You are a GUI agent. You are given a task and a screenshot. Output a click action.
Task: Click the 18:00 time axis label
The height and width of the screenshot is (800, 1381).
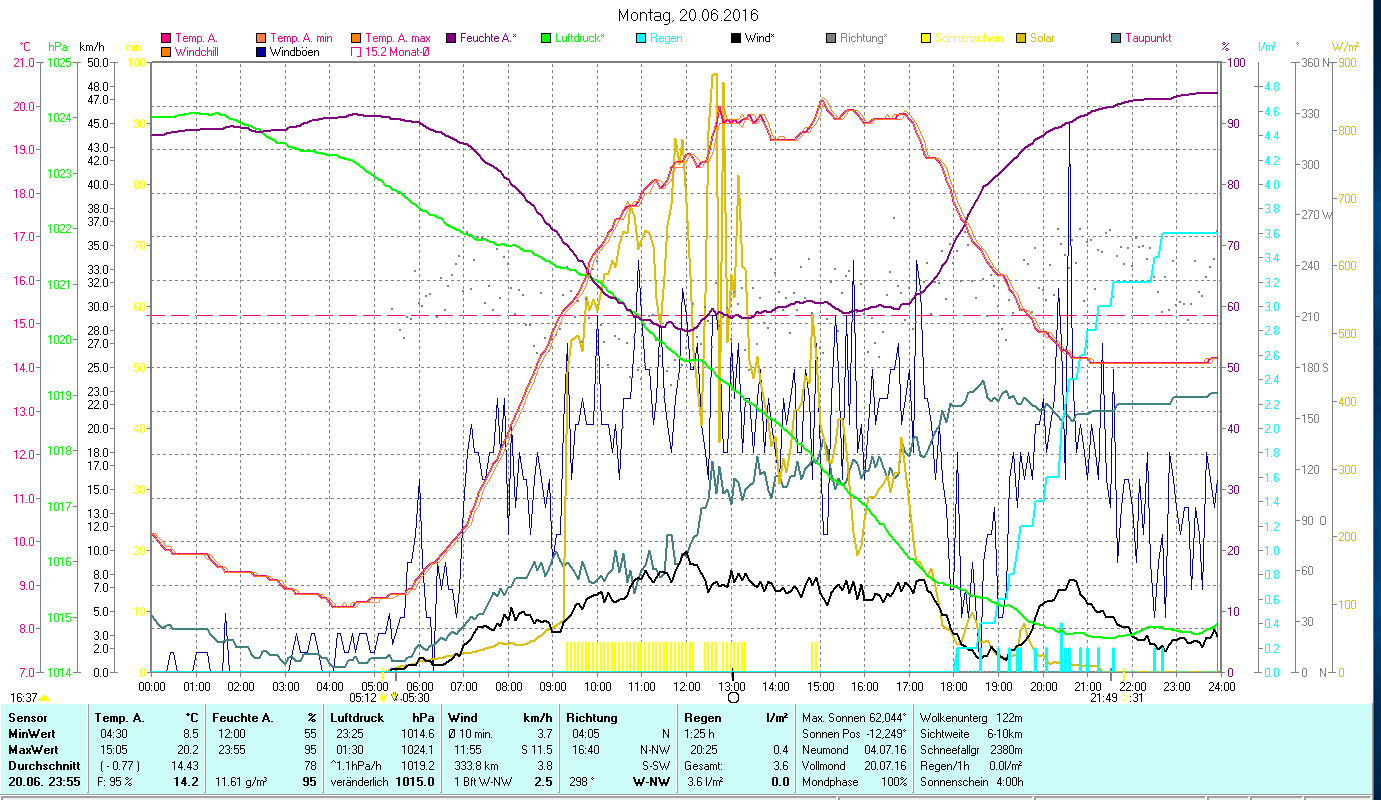954,687
